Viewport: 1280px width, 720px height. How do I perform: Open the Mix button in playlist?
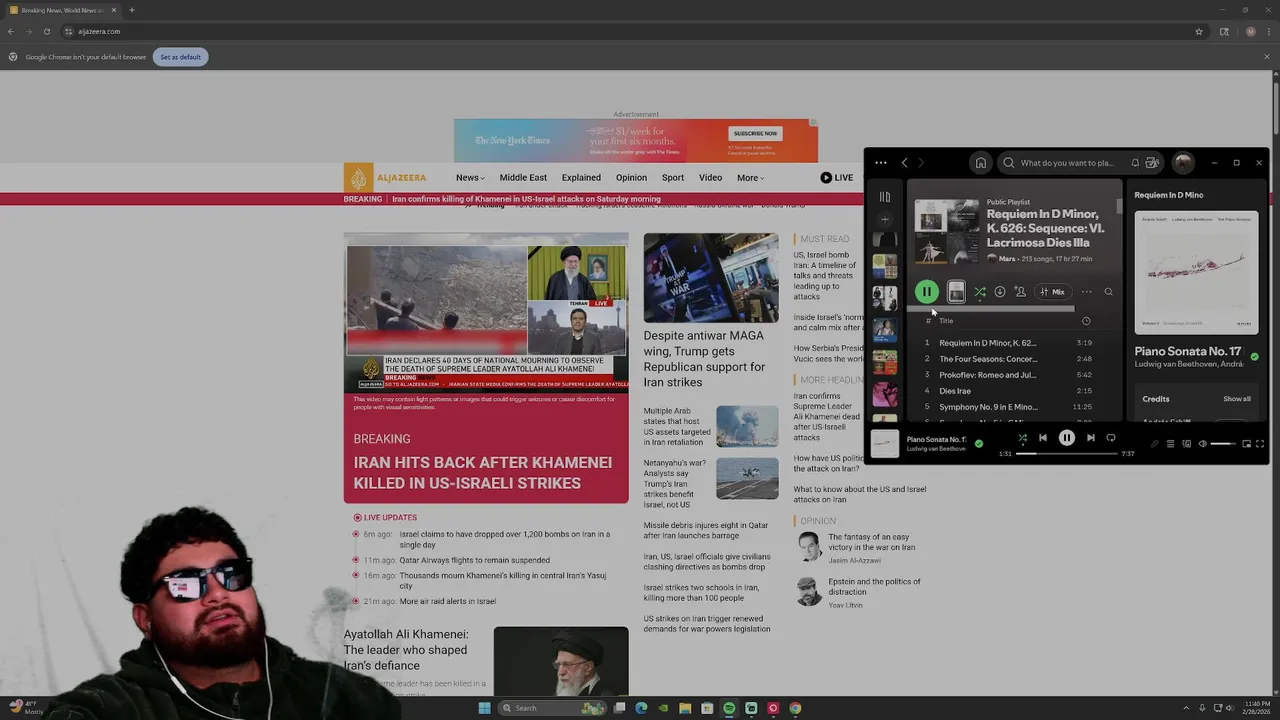1052,292
